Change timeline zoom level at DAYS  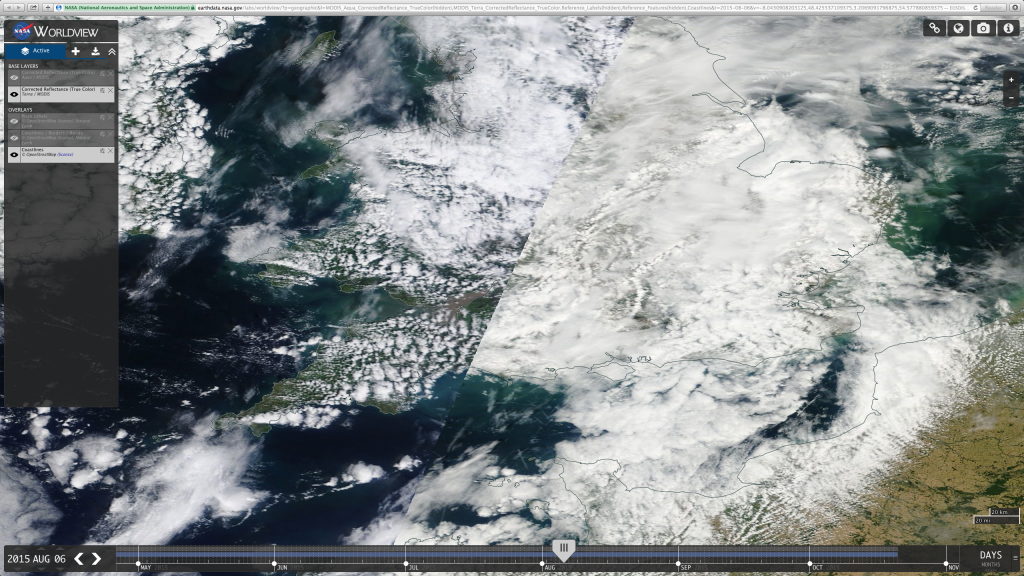990,555
